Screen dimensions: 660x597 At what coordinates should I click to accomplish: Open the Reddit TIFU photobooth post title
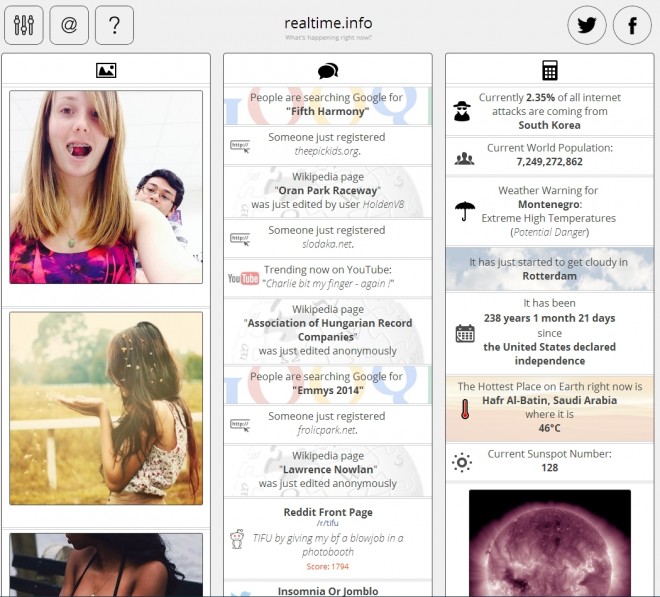point(328,545)
